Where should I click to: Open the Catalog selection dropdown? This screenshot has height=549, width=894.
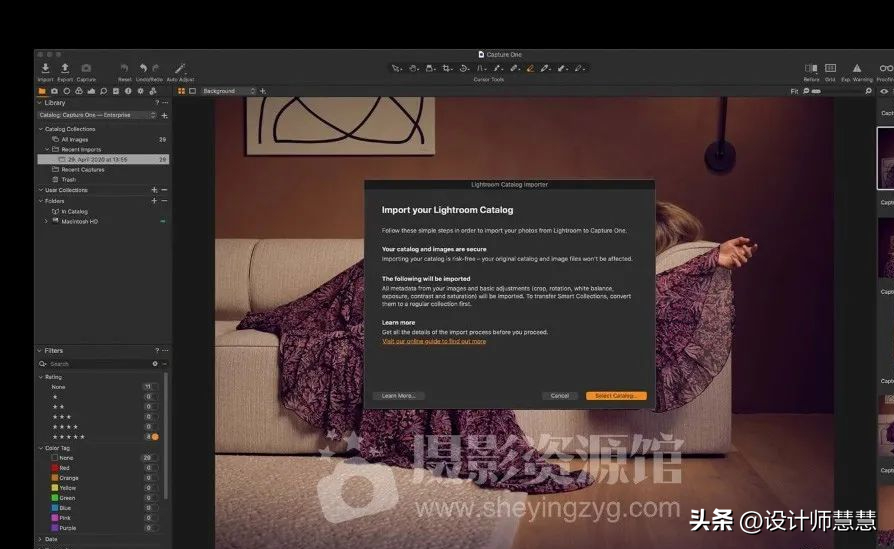tap(97, 115)
